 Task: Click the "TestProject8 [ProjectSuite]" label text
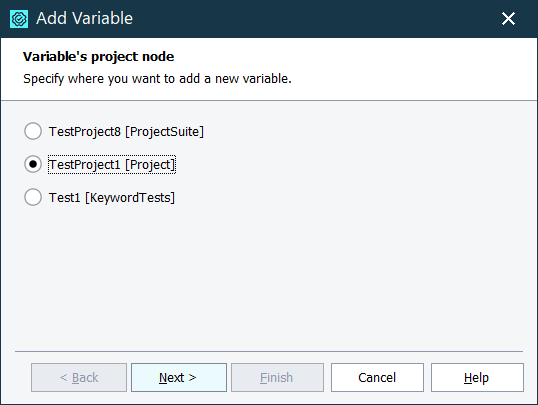click(126, 131)
